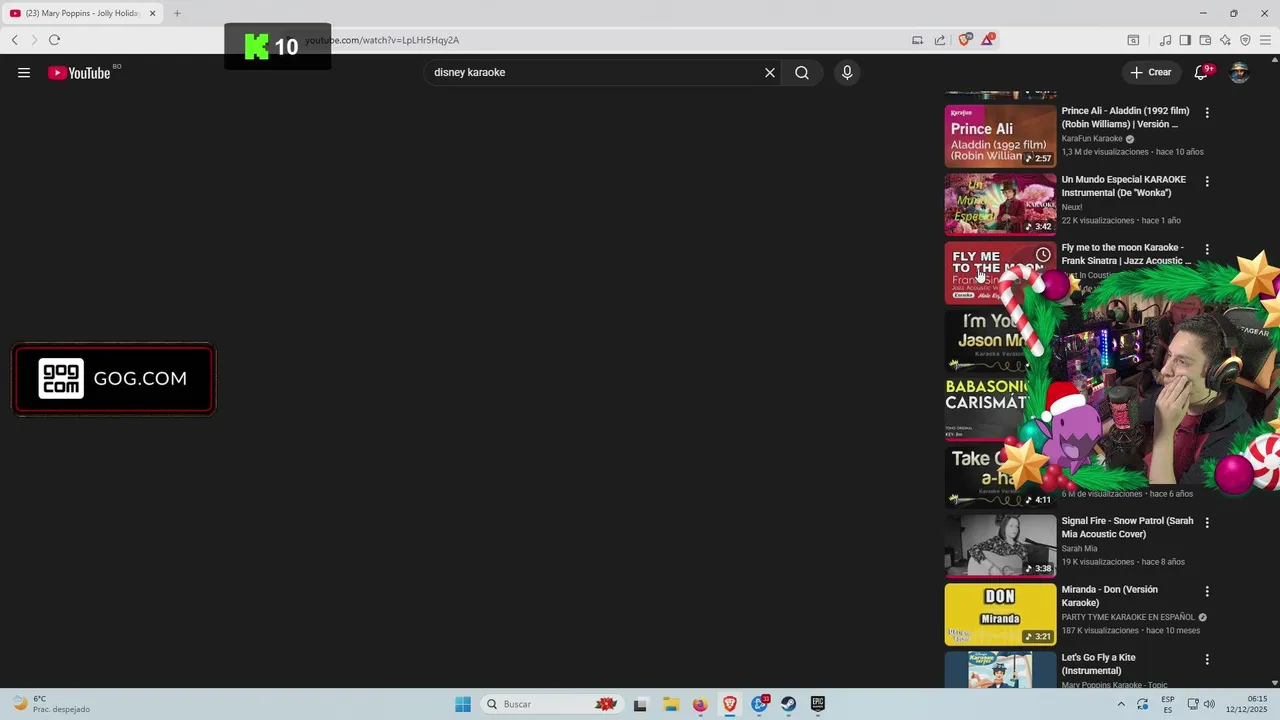The height and width of the screenshot is (720, 1280).
Task: Reload the page with the browser refresh icon
Action: coord(54,40)
